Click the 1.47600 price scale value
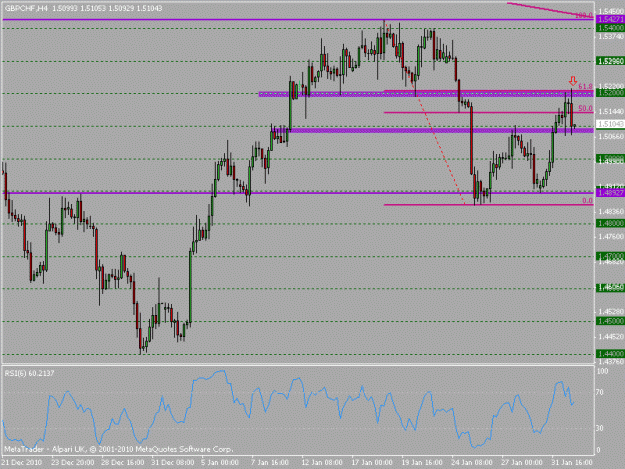The width and height of the screenshot is (625, 469). click(611, 236)
